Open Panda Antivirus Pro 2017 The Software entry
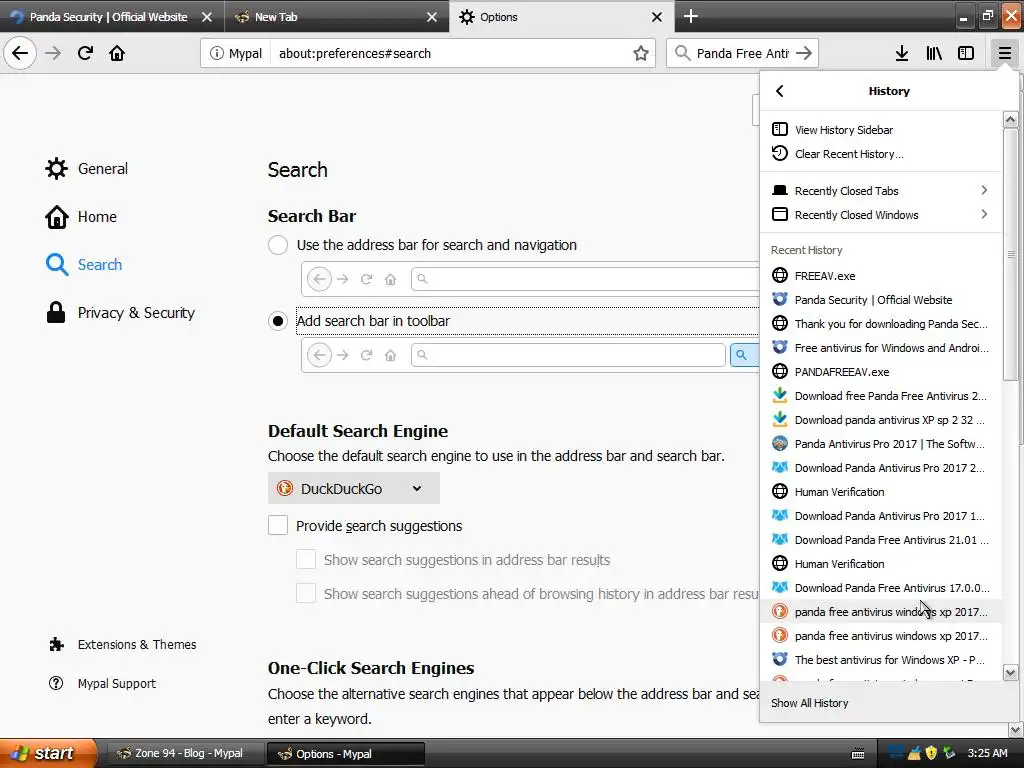Viewport: 1024px width, 768px height. click(880, 443)
